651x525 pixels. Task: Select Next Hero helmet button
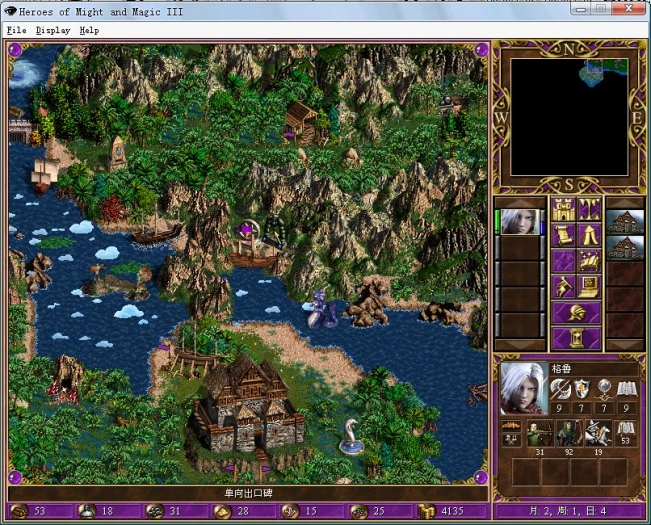576,313
